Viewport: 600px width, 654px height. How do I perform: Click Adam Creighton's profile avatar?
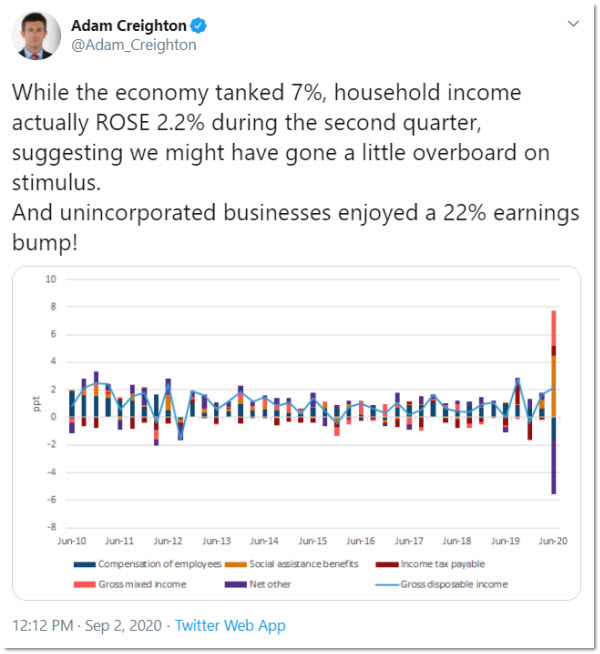click(x=36, y=36)
